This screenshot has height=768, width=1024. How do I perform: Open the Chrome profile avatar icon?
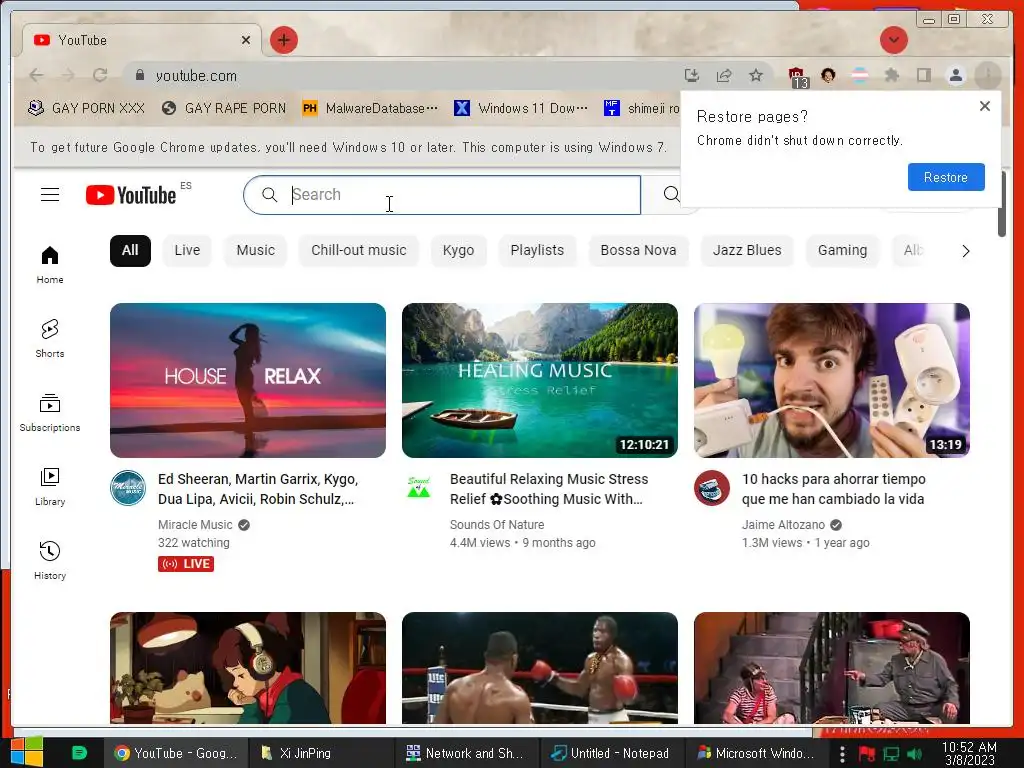point(955,75)
